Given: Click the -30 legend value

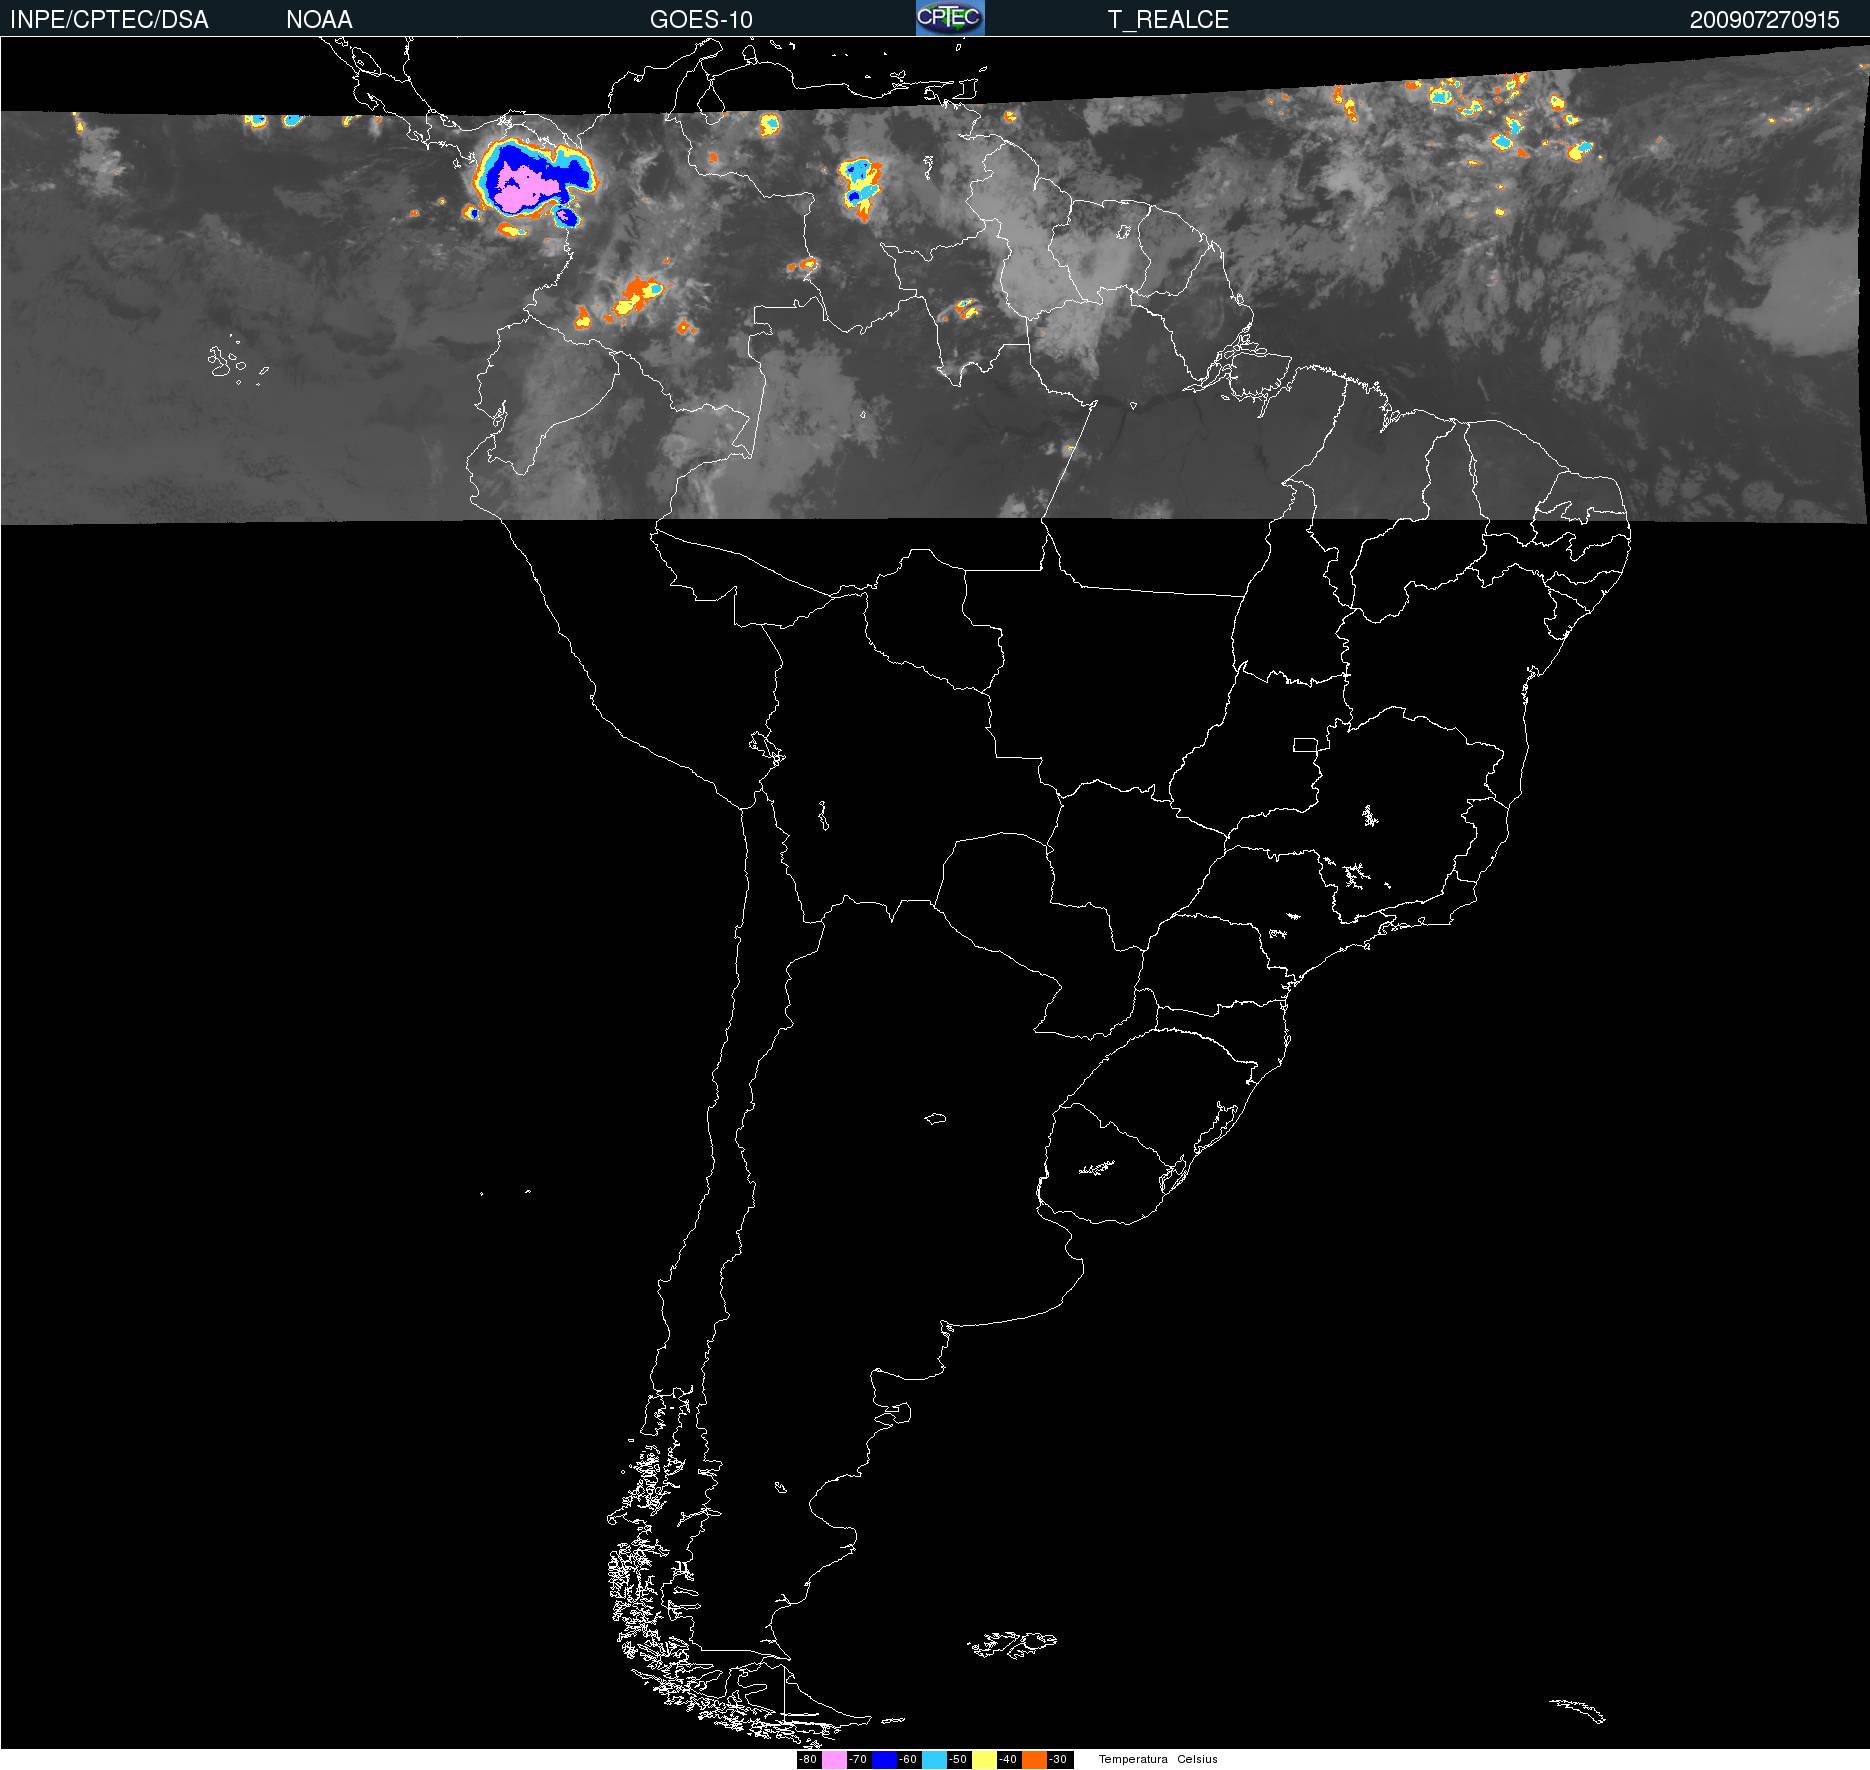Looking at the screenshot, I should tap(1058, 1759).
